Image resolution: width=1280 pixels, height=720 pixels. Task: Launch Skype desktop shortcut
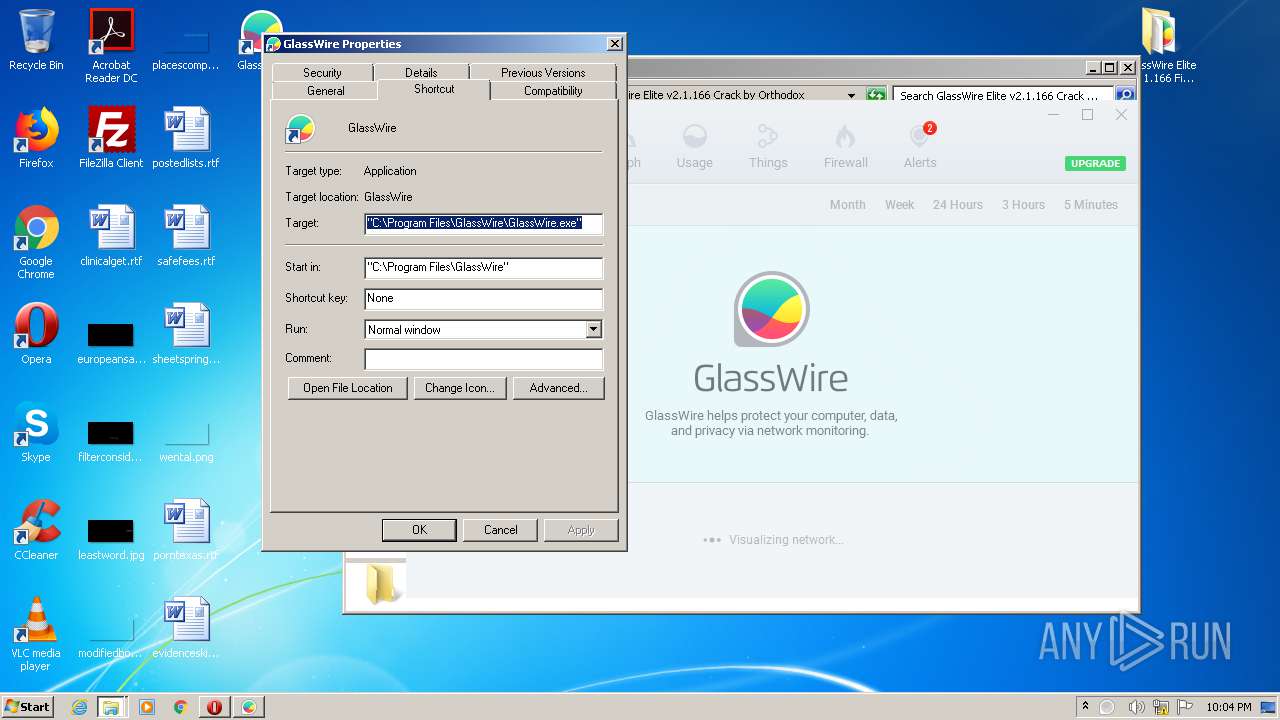coord(36,432)
